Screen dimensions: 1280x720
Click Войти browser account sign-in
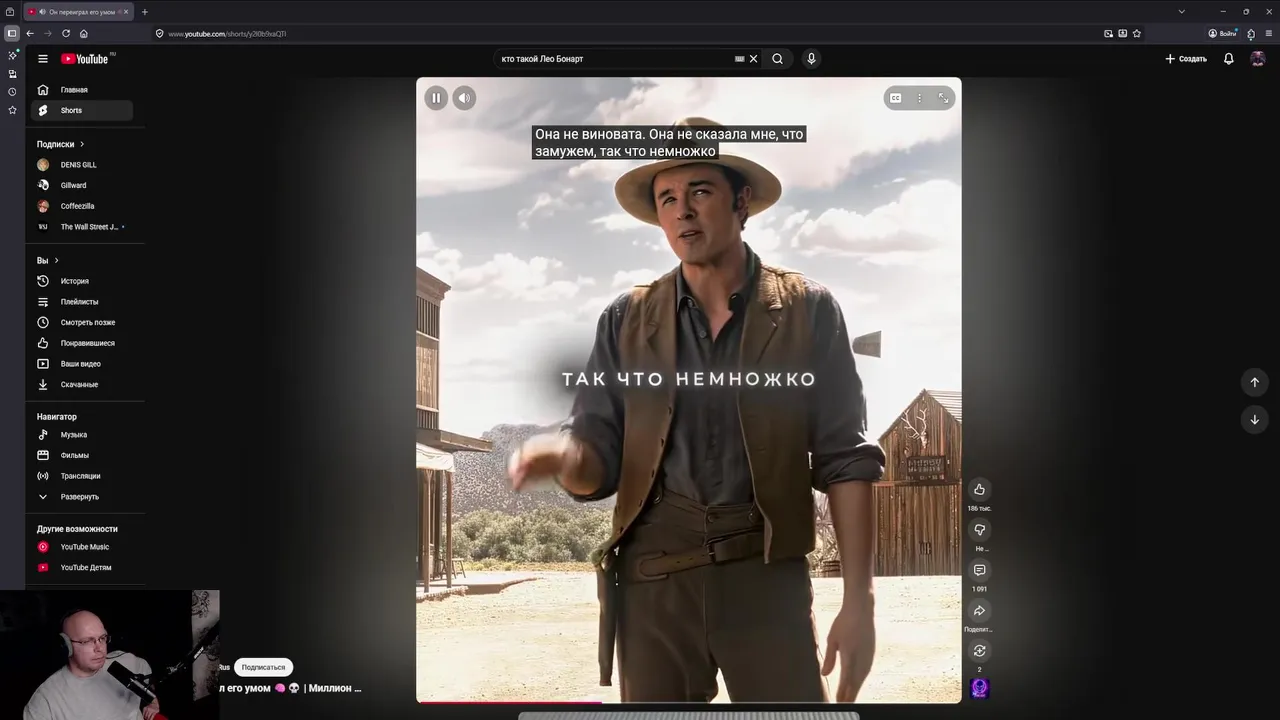click(x=1222, y=33)
